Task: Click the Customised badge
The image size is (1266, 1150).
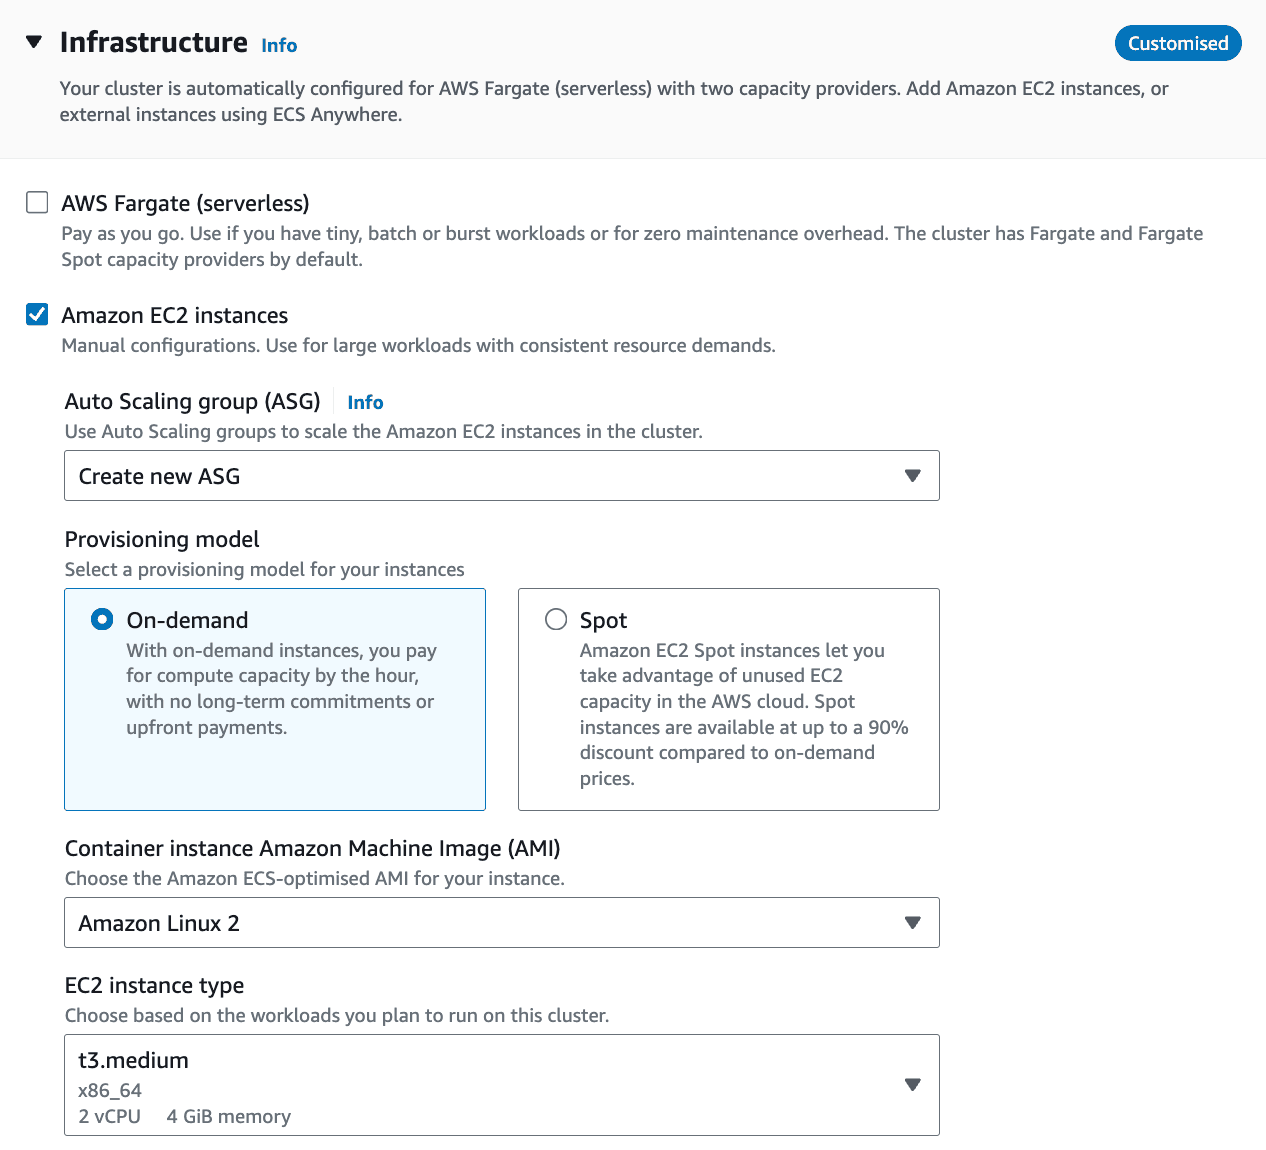Action: point(1177,43)
